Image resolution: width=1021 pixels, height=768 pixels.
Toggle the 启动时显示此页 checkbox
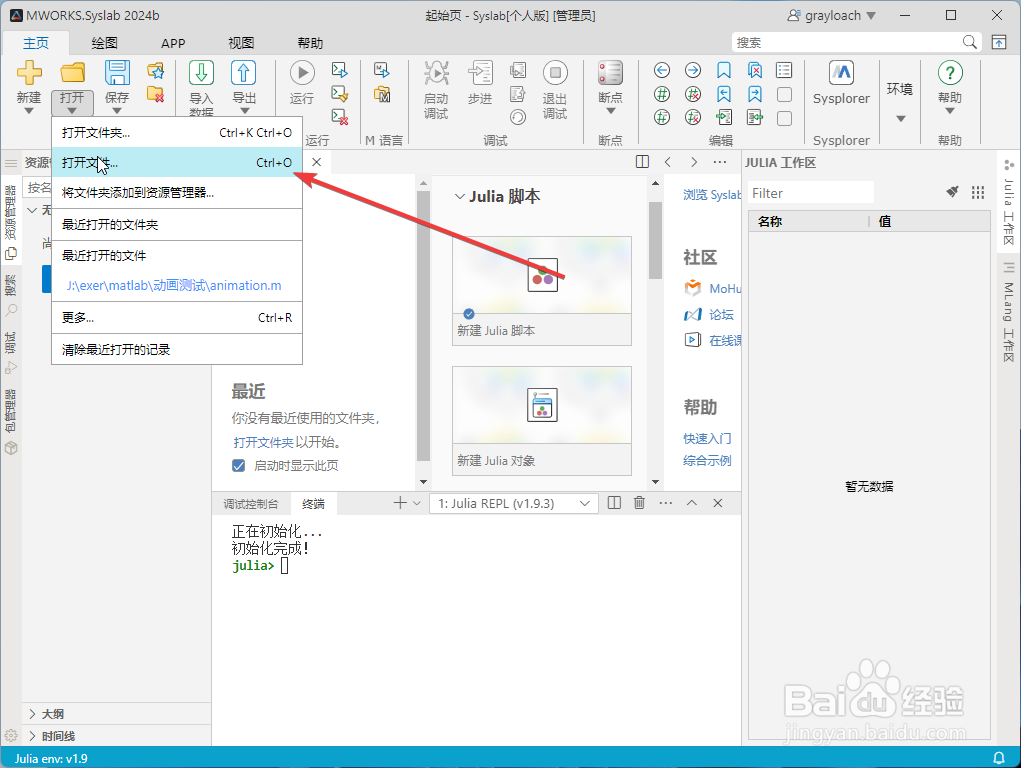click(238, 464)
